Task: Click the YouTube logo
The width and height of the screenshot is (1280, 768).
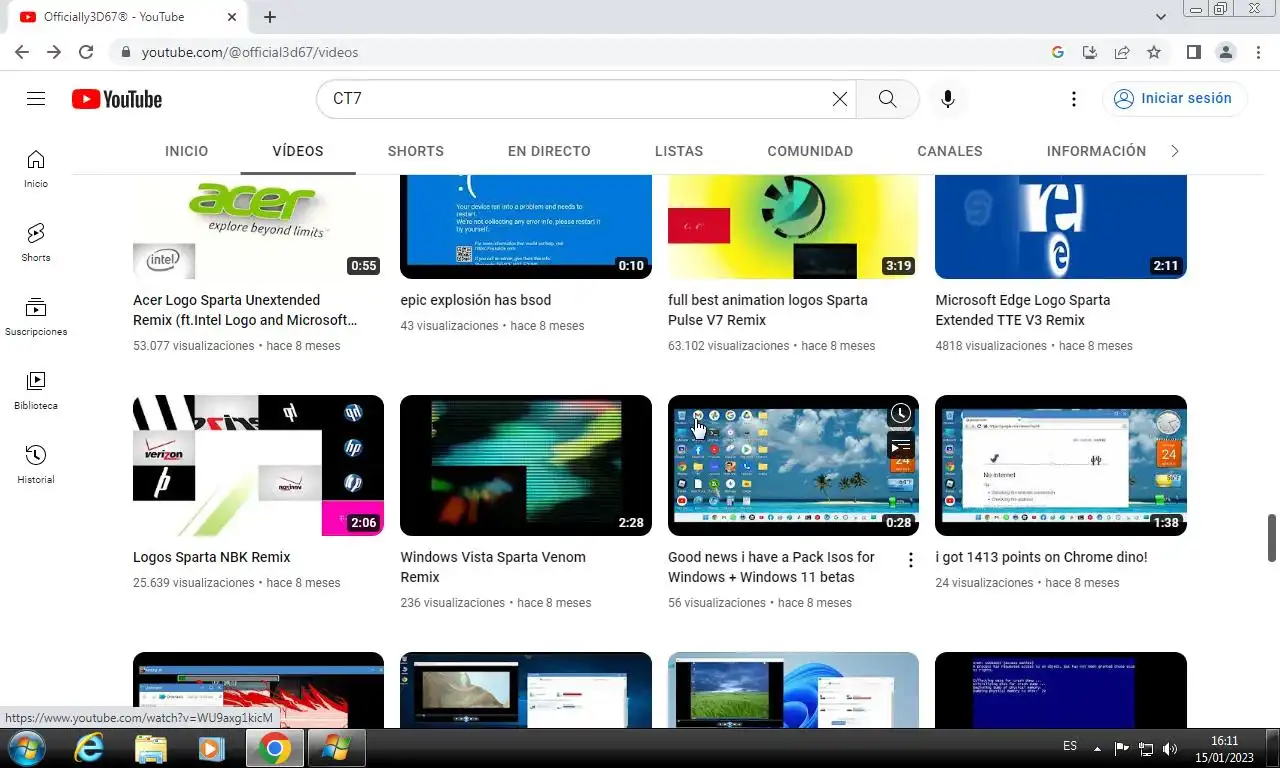Action: [x=117, y=99]
